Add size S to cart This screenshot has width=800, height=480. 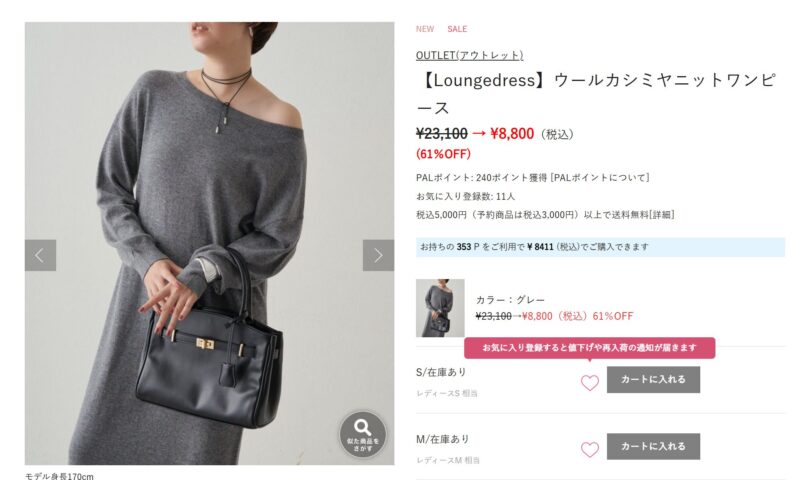(653, 380)
